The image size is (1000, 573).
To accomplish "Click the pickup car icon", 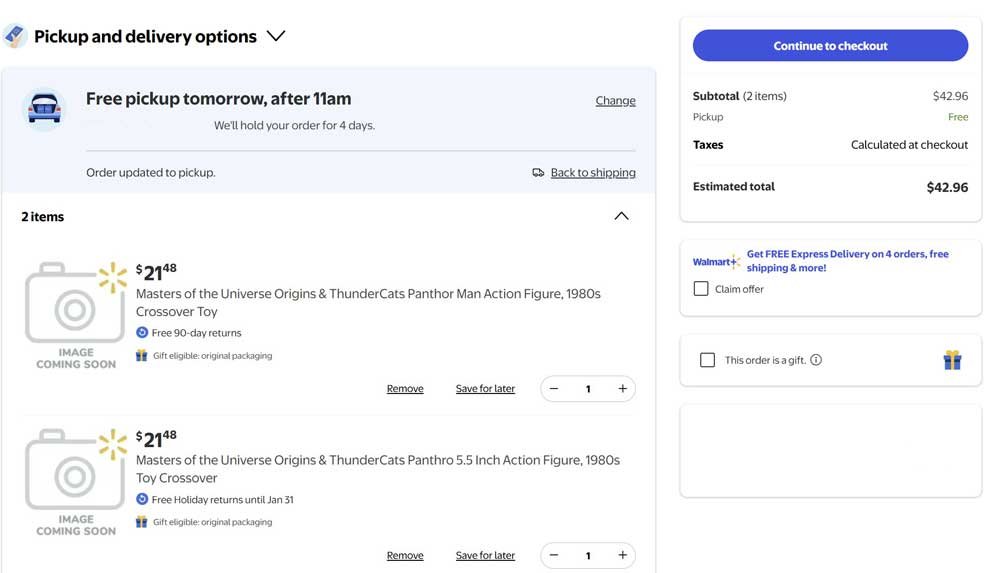I will pyautogui.click(x=44, y=109).
